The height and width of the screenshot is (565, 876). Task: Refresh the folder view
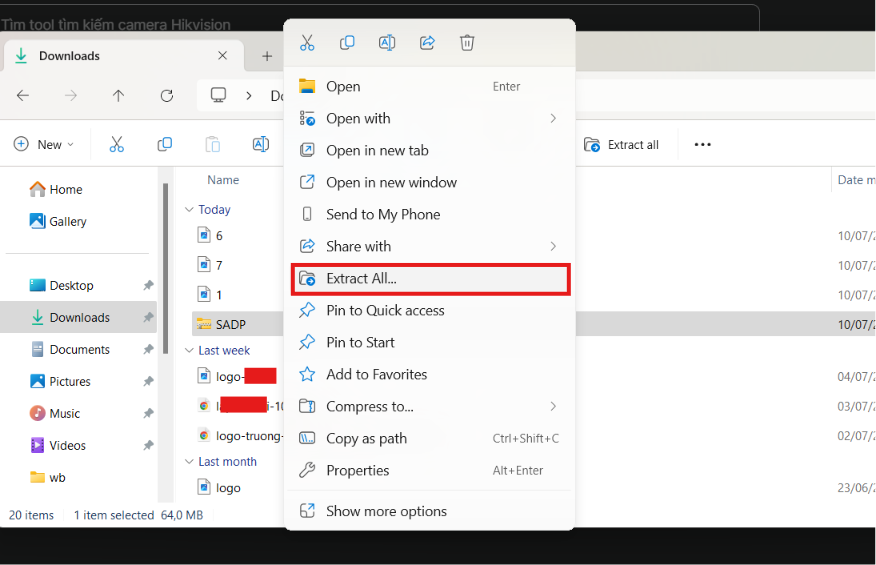[166, 96]
